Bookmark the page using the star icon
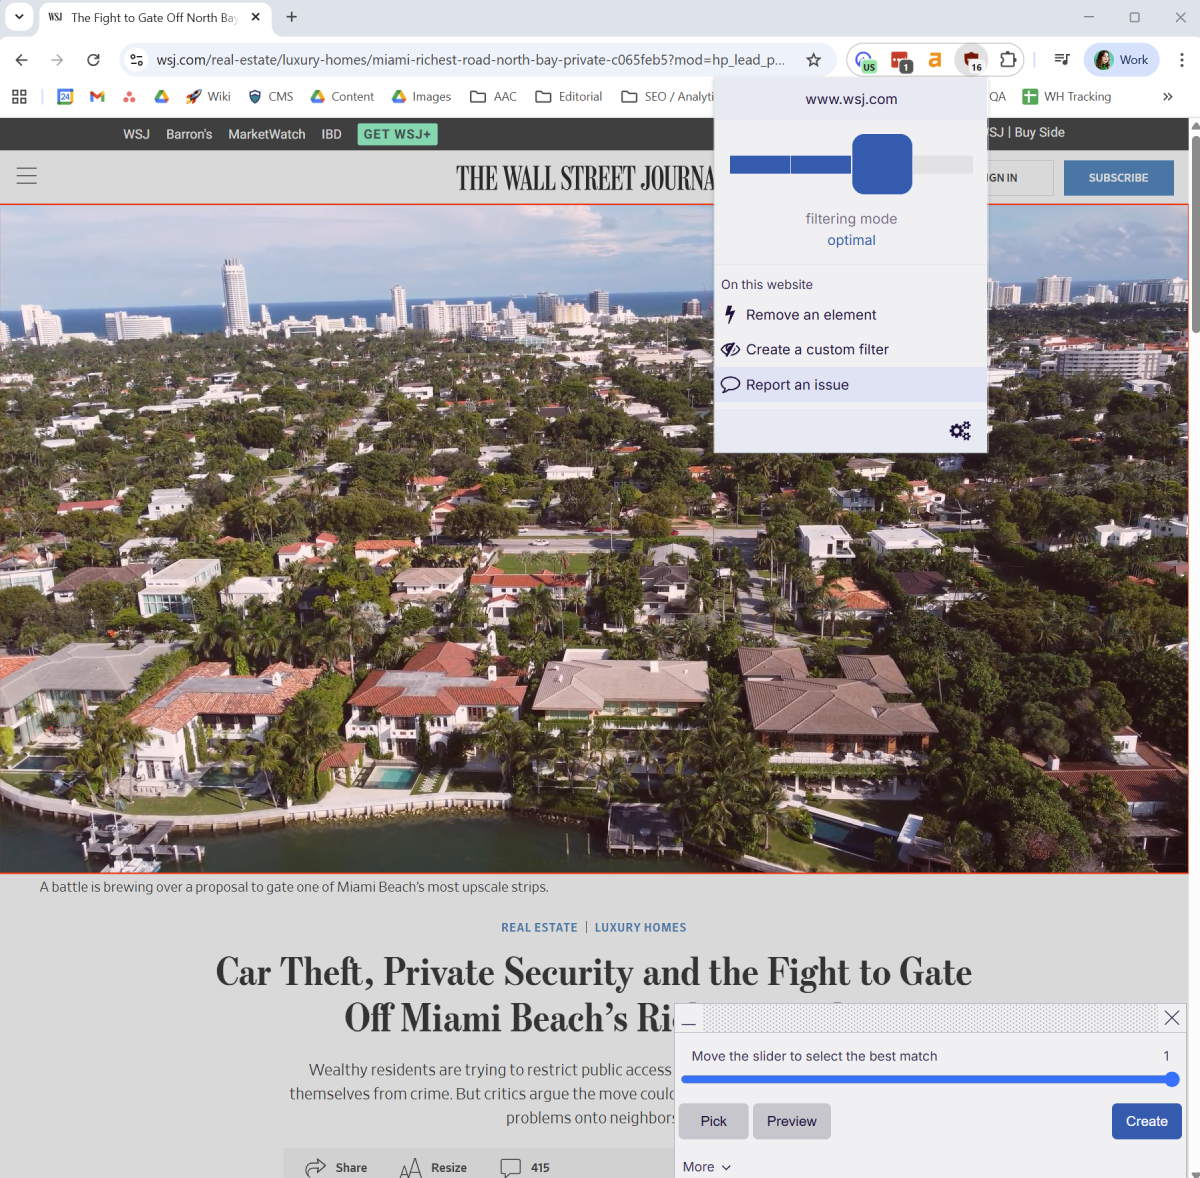 pos(814,59)
